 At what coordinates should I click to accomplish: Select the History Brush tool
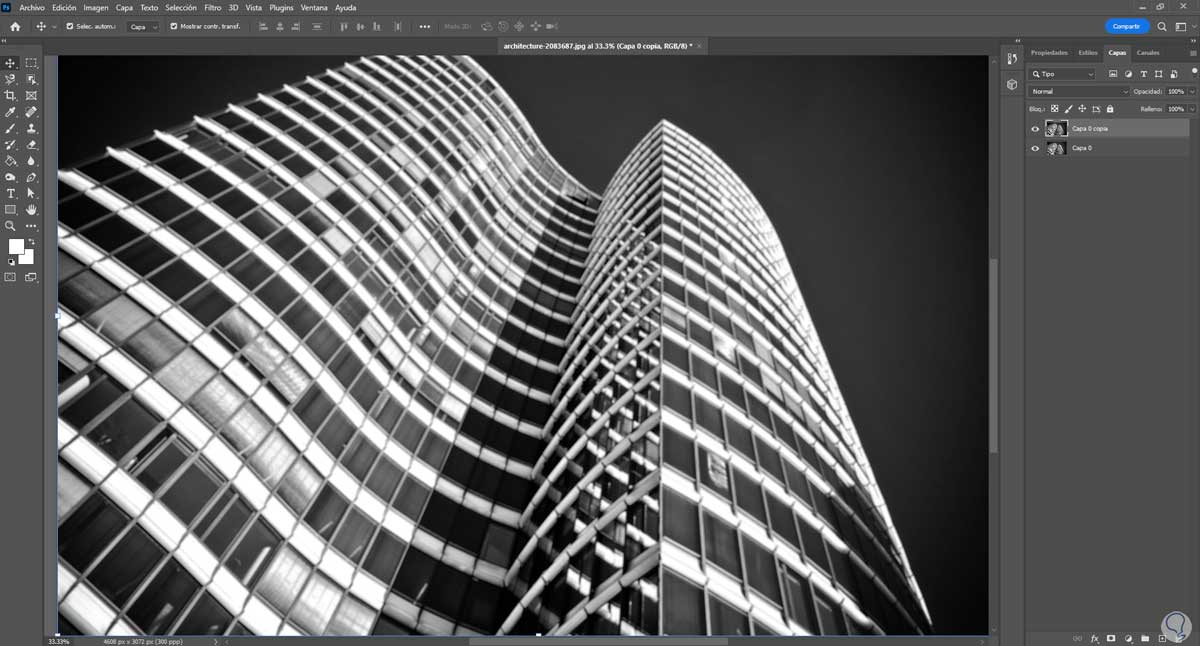[x=11, y=145]
